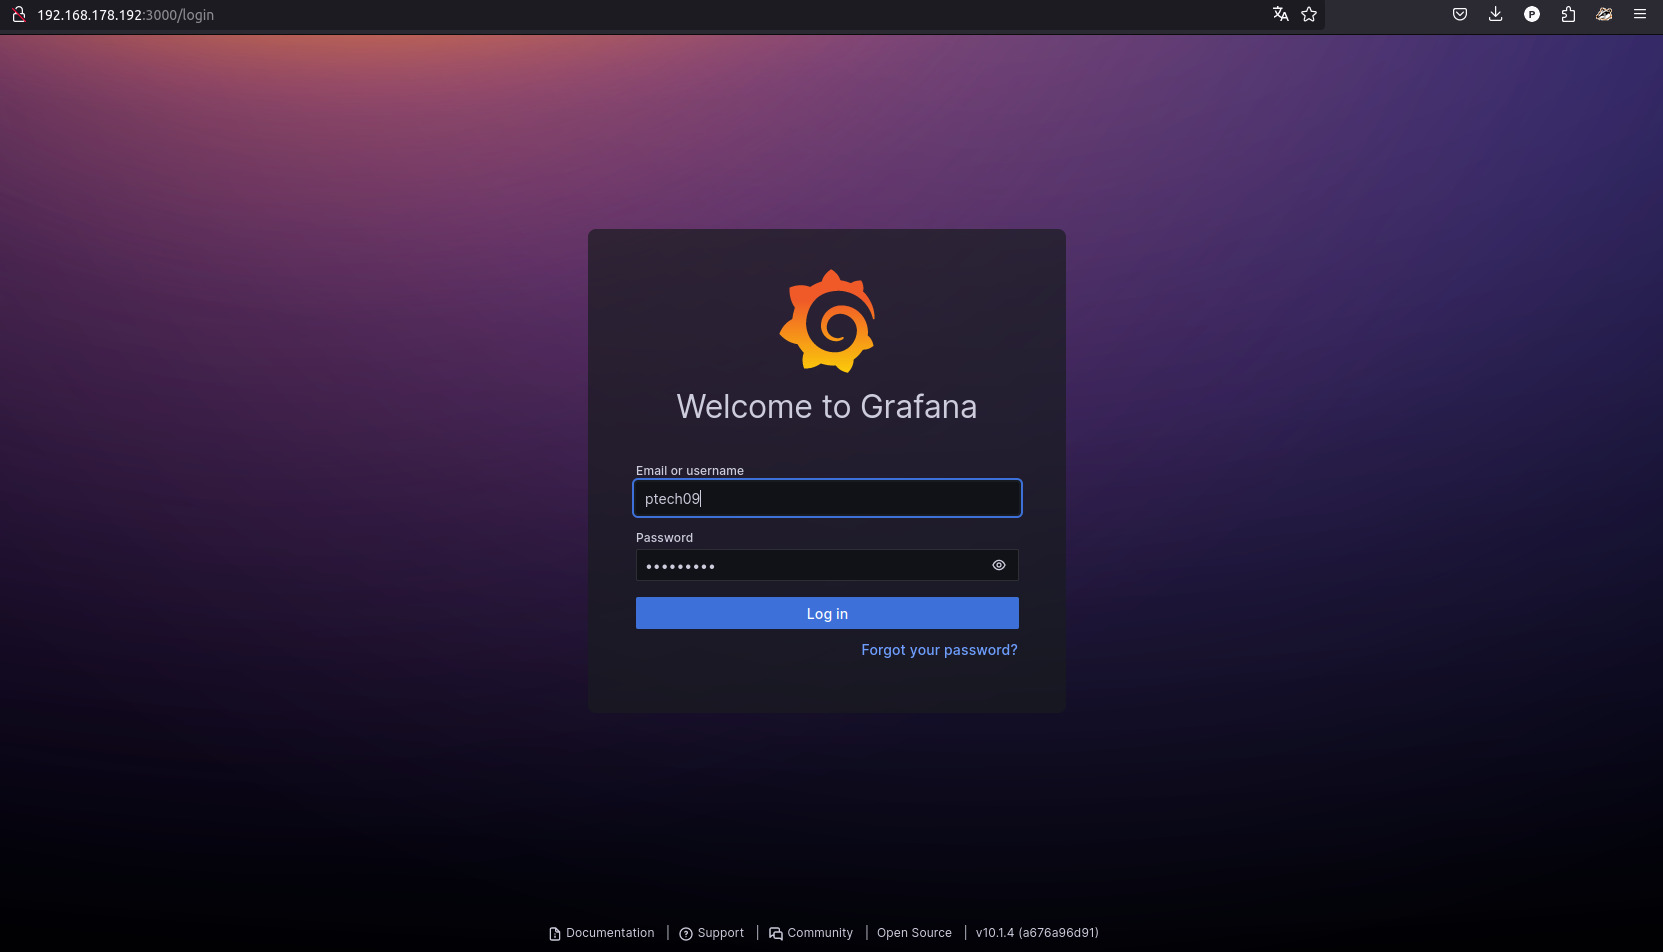Click the Grafana logo
The image size is (1663, 952).
[x=827, y=321]
